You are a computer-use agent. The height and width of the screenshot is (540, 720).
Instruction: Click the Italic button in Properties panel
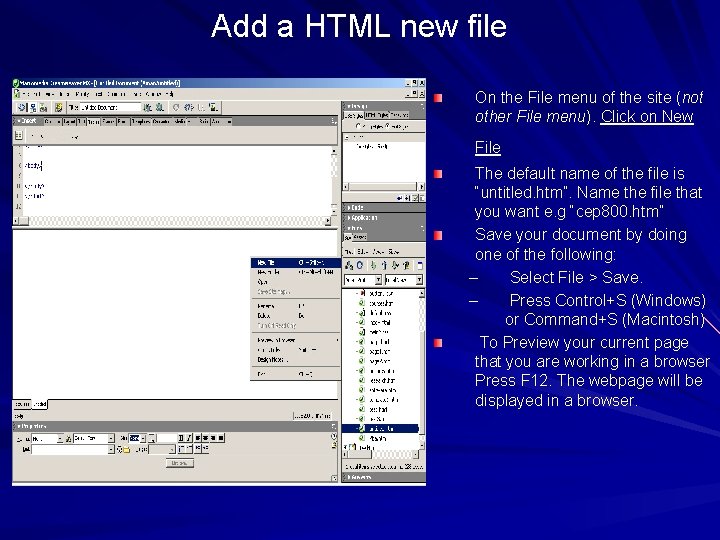(189, 438)
